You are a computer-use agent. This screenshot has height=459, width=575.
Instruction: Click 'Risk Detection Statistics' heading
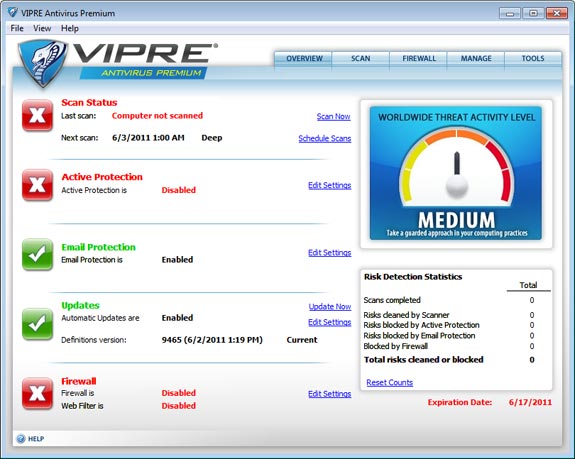[413, 277]
